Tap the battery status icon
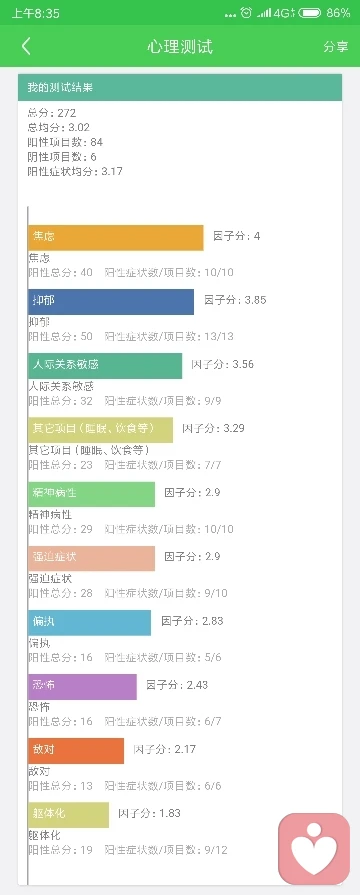This screenshot has width=360, height=895. click(x=309, y=13)
